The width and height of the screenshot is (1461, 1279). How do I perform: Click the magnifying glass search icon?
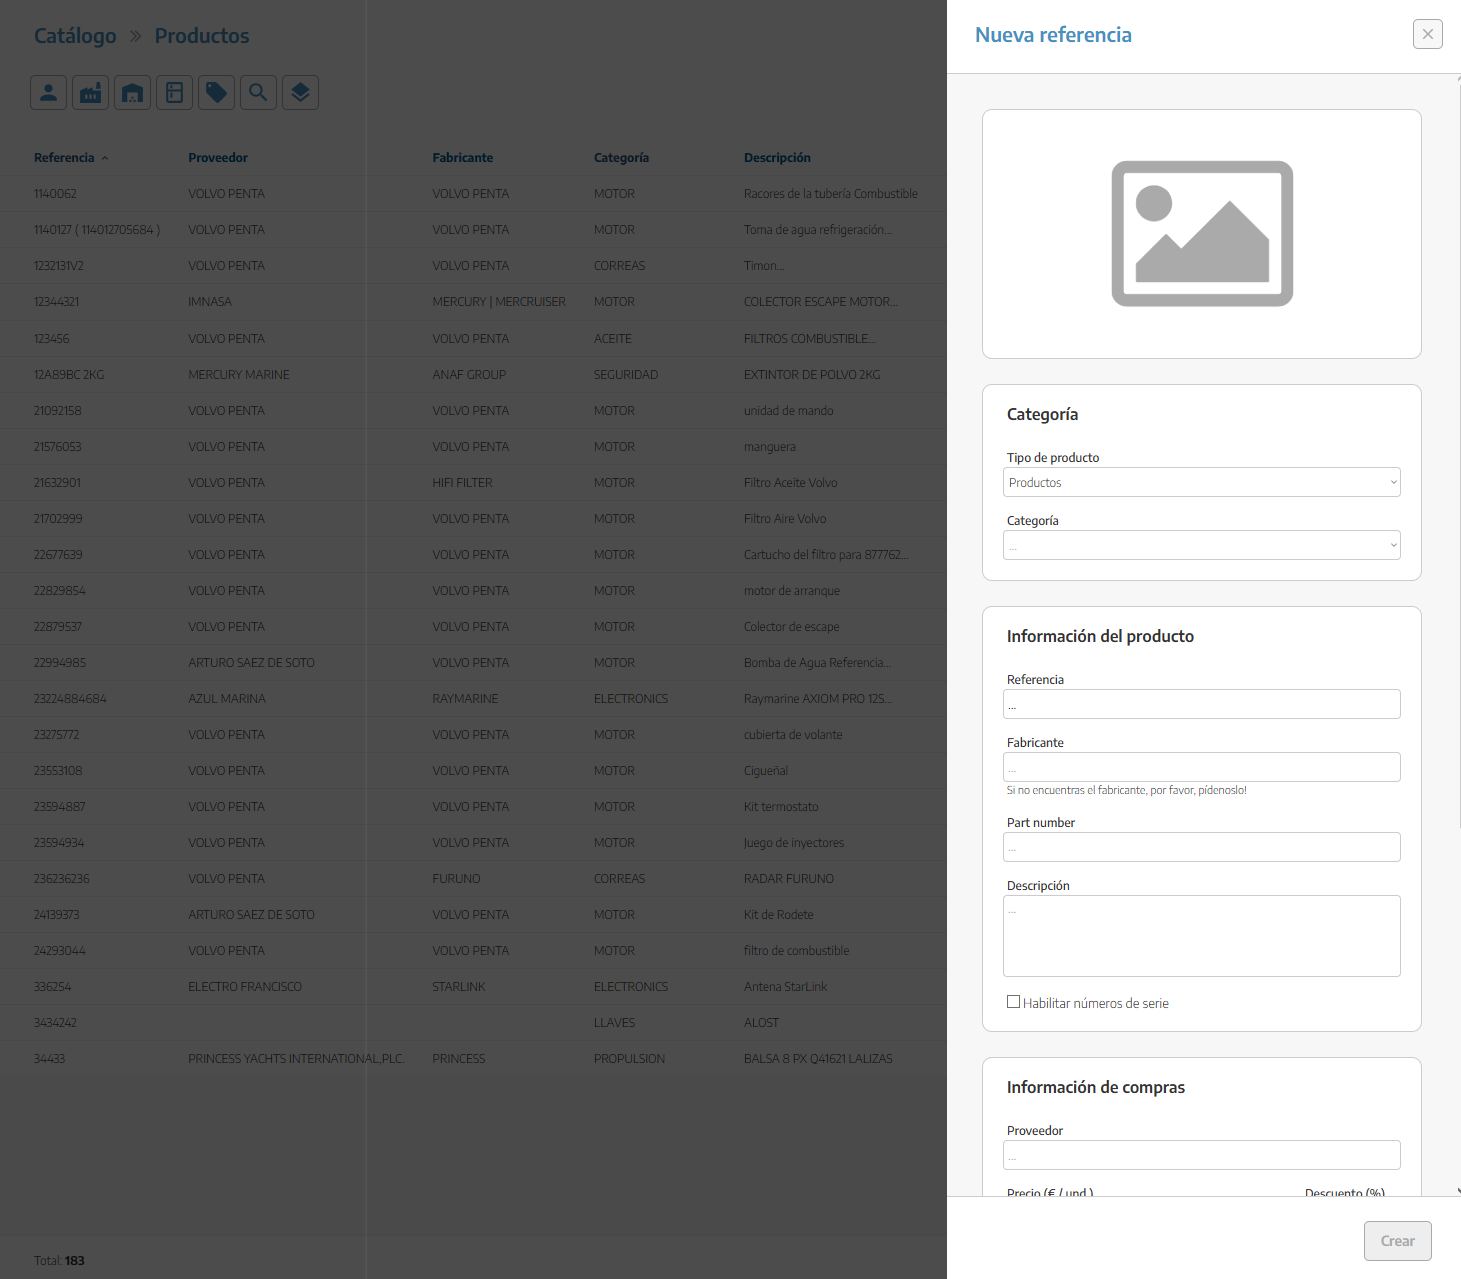click(x=258, y=93)
